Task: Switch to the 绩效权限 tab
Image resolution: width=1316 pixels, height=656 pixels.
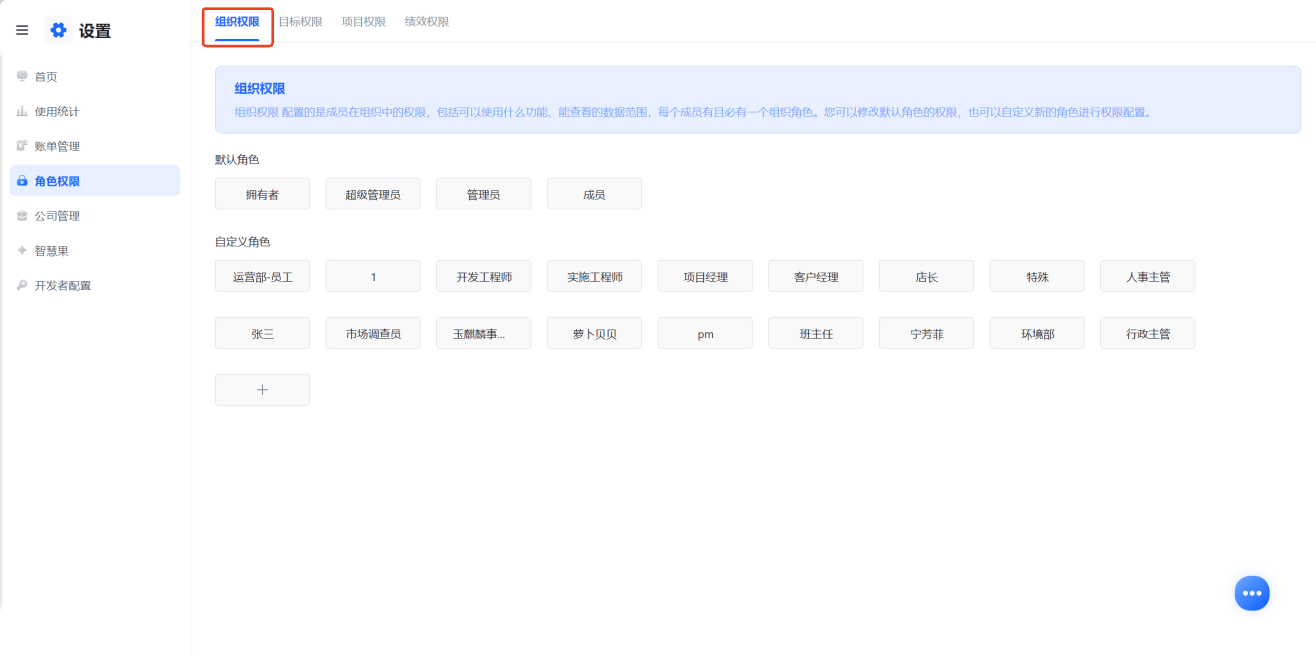Action: pos(427,22)
